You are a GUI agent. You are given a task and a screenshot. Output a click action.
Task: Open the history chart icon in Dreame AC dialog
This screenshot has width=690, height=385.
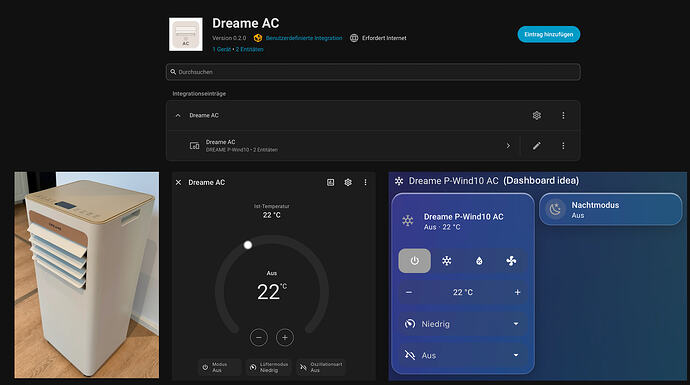tap(330, 182)
